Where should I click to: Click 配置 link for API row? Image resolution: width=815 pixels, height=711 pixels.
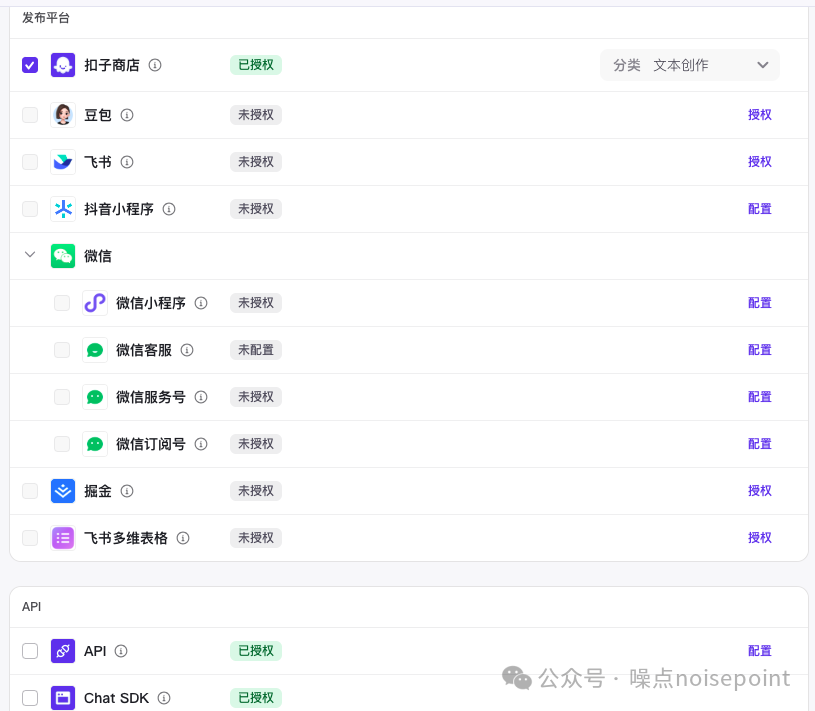[x=759, y=651]
